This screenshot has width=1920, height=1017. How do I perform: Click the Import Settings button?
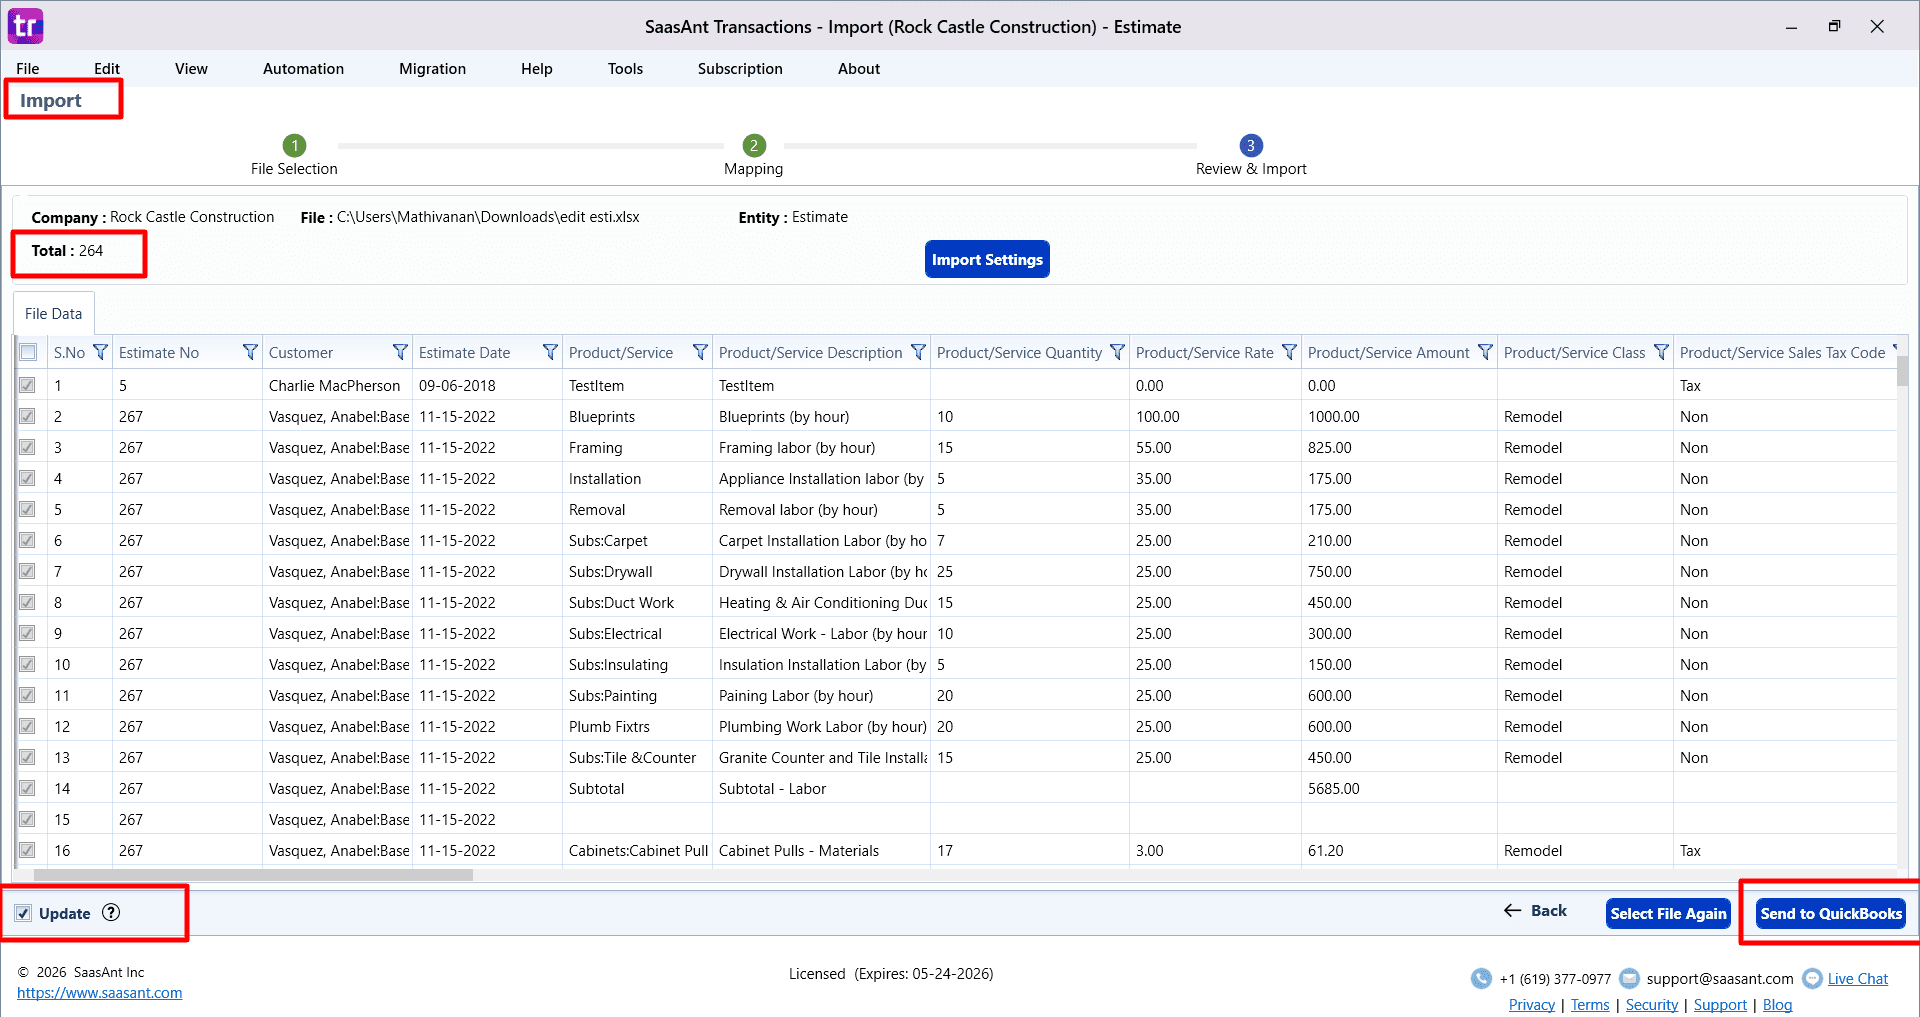point(987,259)
